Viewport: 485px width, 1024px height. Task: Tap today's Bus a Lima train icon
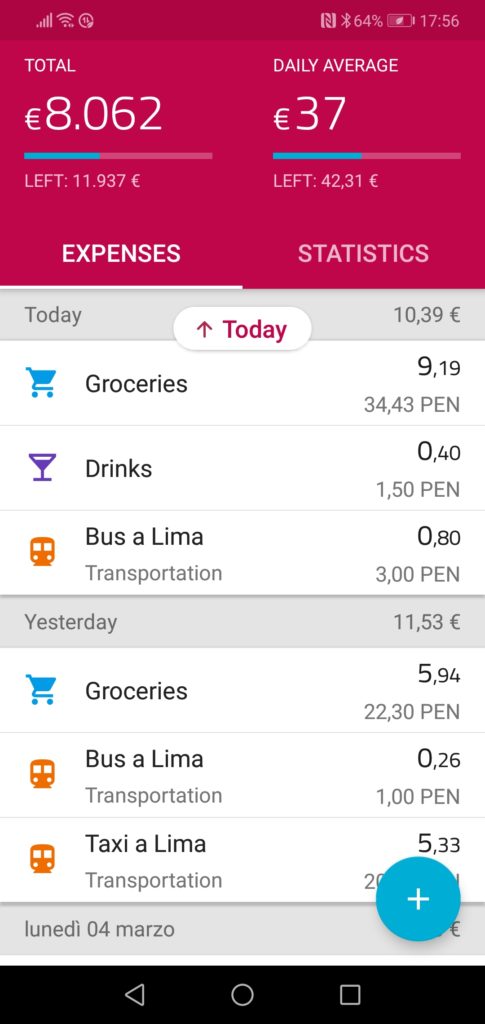(42, 552)
